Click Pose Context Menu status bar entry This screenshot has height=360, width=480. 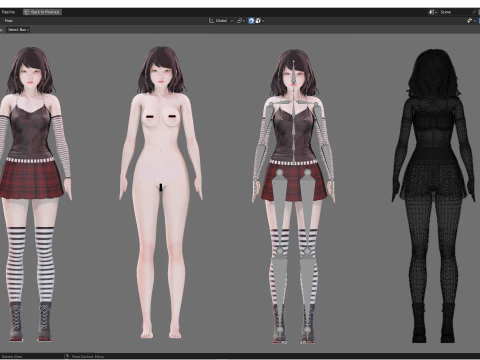(88, 356)
